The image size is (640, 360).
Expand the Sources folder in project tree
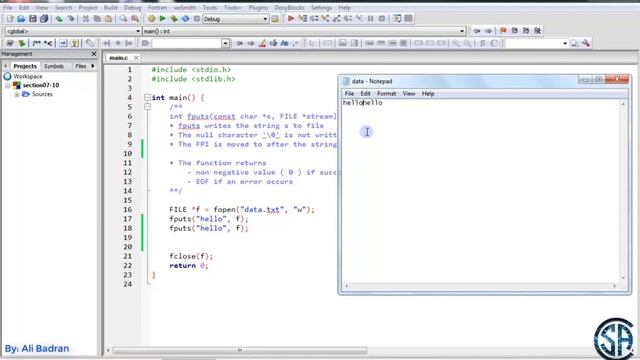coord(17,94)
